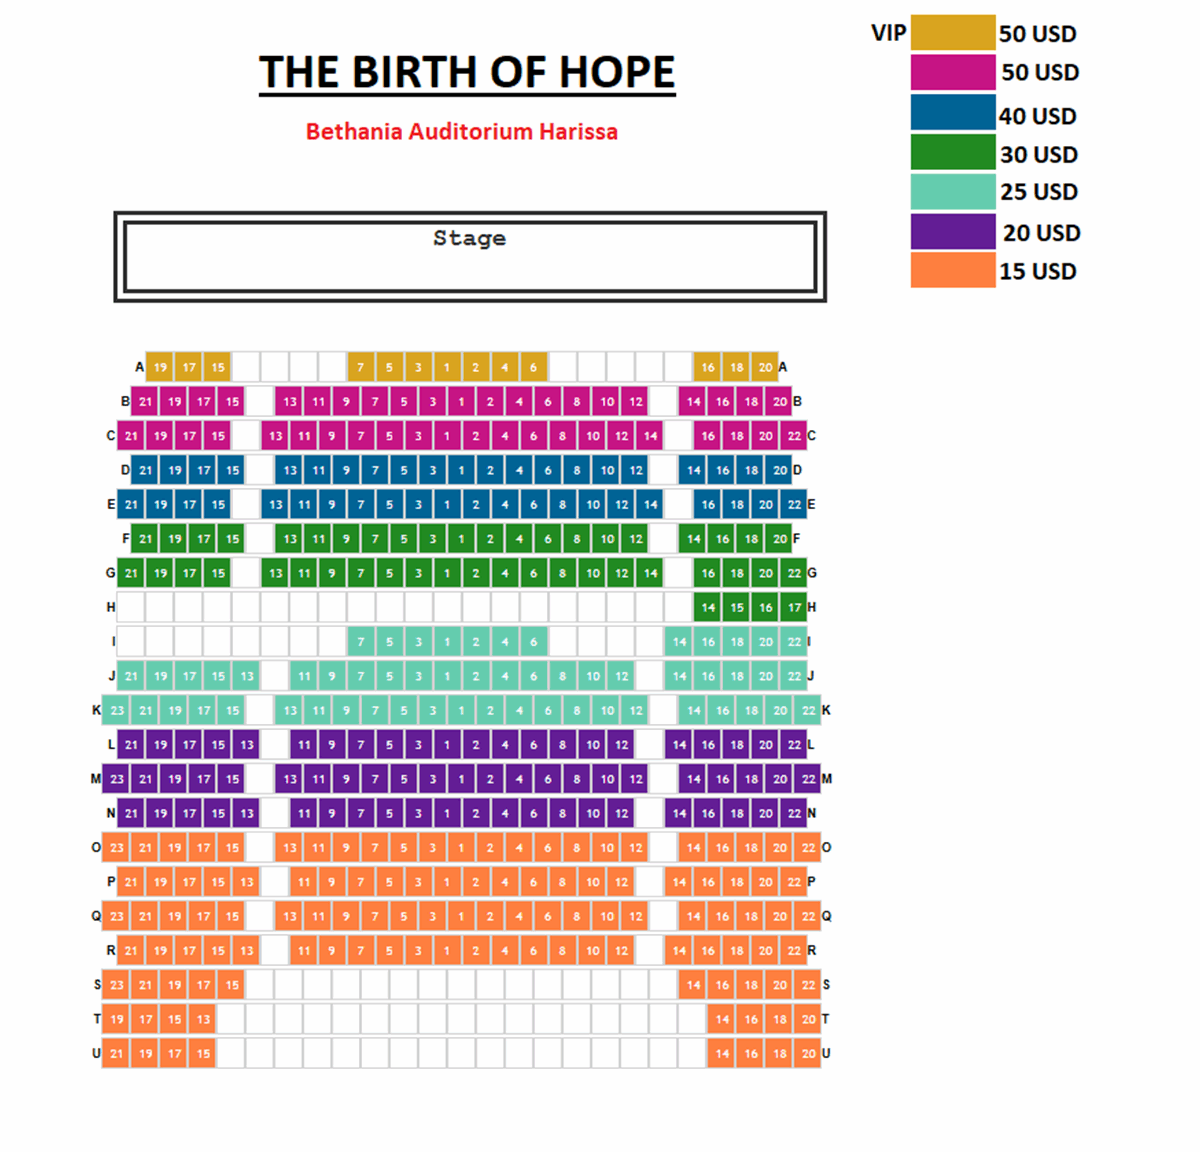Click the blue 40 USD legend swatch
This screenshot has height=1152, width=1200.
click(952, 113)
